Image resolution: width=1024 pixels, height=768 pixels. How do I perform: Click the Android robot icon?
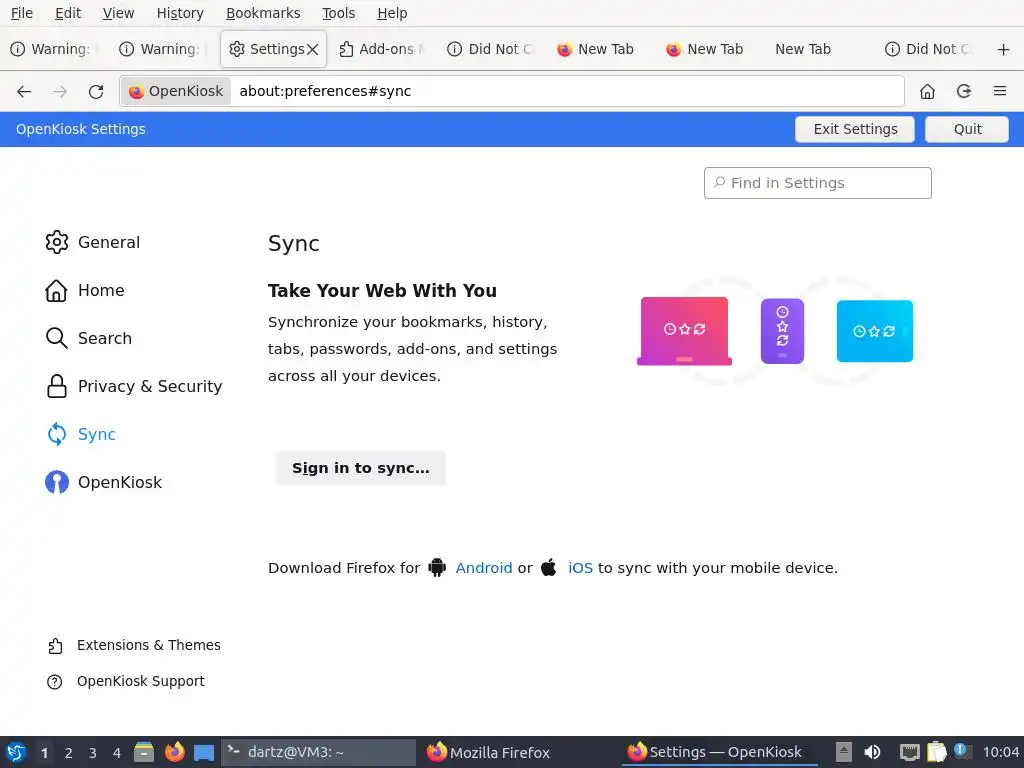[x=437, y=568]
